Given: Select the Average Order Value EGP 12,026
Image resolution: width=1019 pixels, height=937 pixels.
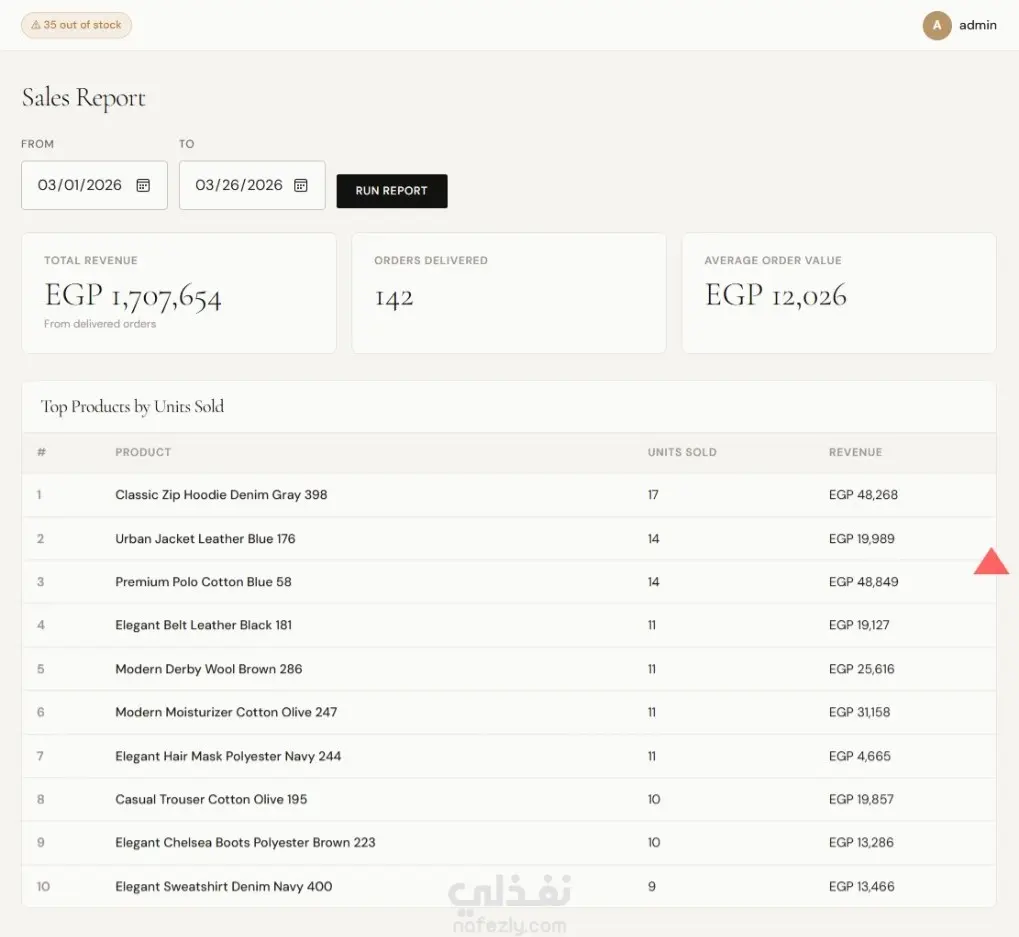Looking at the screenshot, I should pos(776,296).
